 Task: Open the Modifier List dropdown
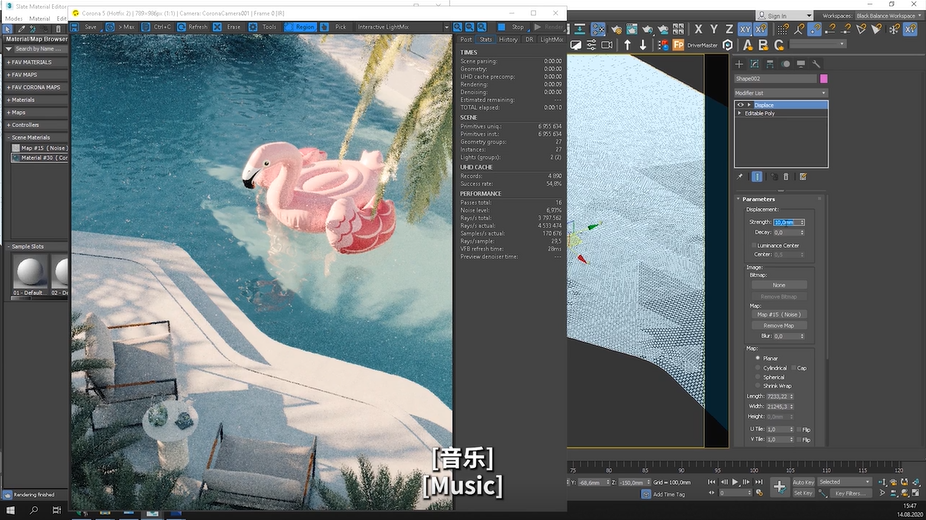(781, 93)
